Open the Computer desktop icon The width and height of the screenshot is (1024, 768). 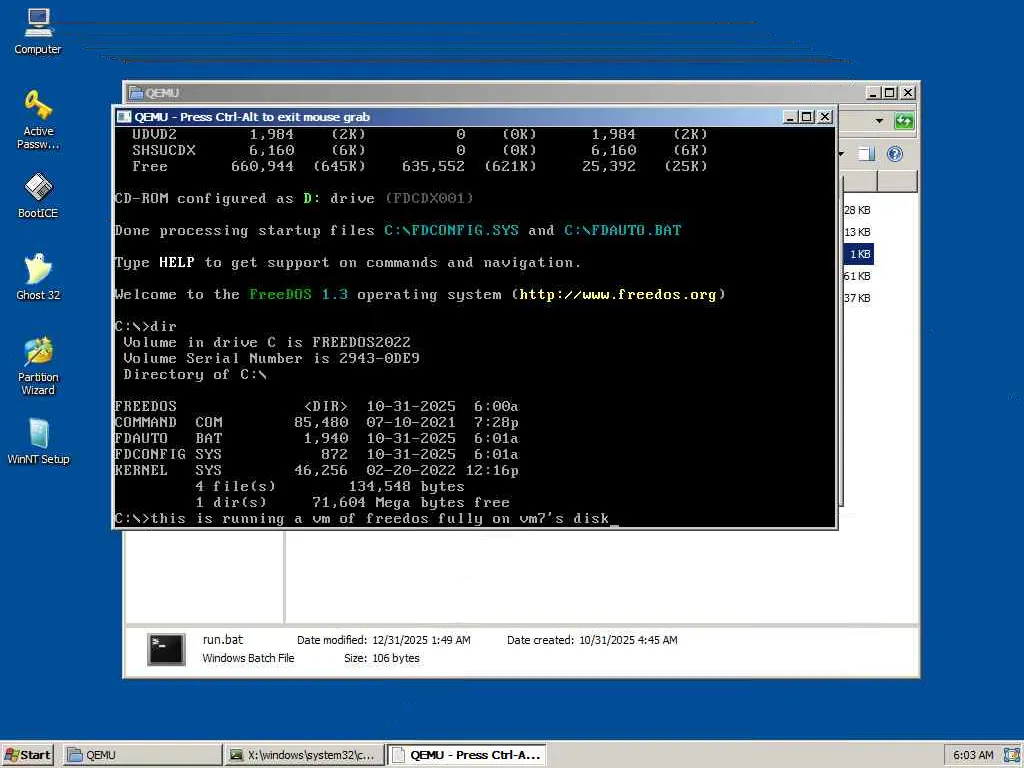[38, 31]
